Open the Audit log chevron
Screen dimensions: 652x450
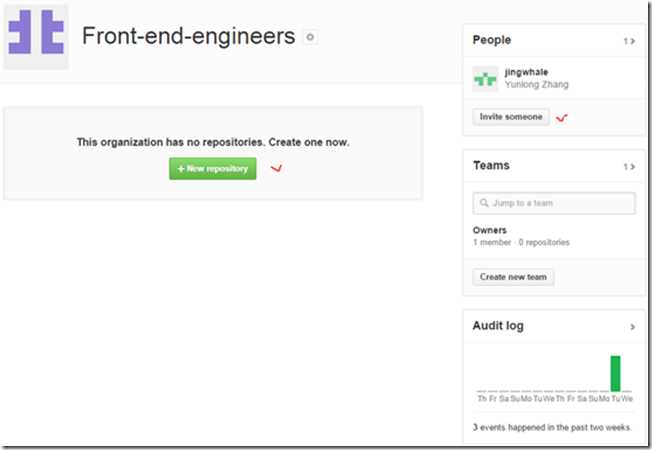(632, 327)
